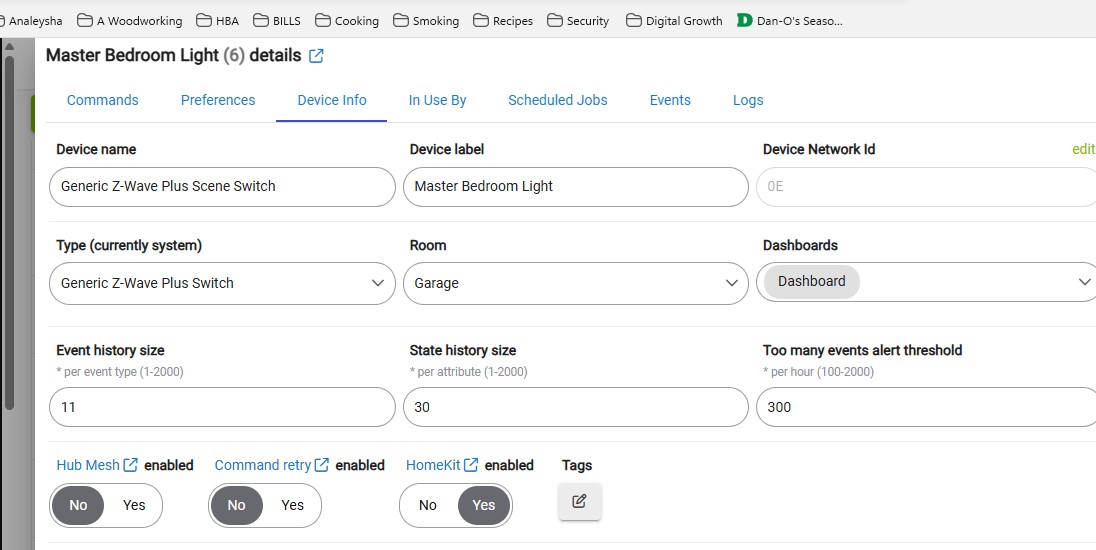Click the edit link for Device Network Id

tap(1083, 150)
